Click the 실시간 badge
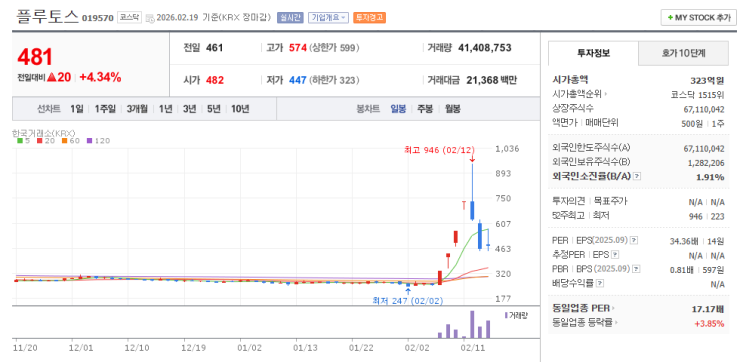Viewport: 743px width, 362px height. 290,18
